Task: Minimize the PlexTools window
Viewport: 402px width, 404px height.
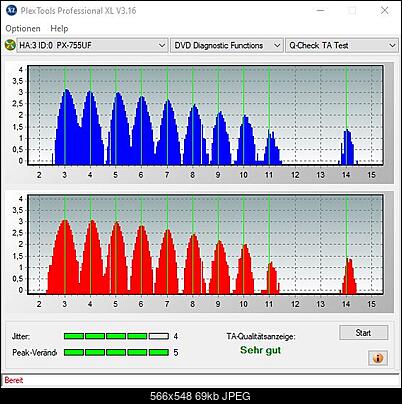Action: tap(320, 10)
